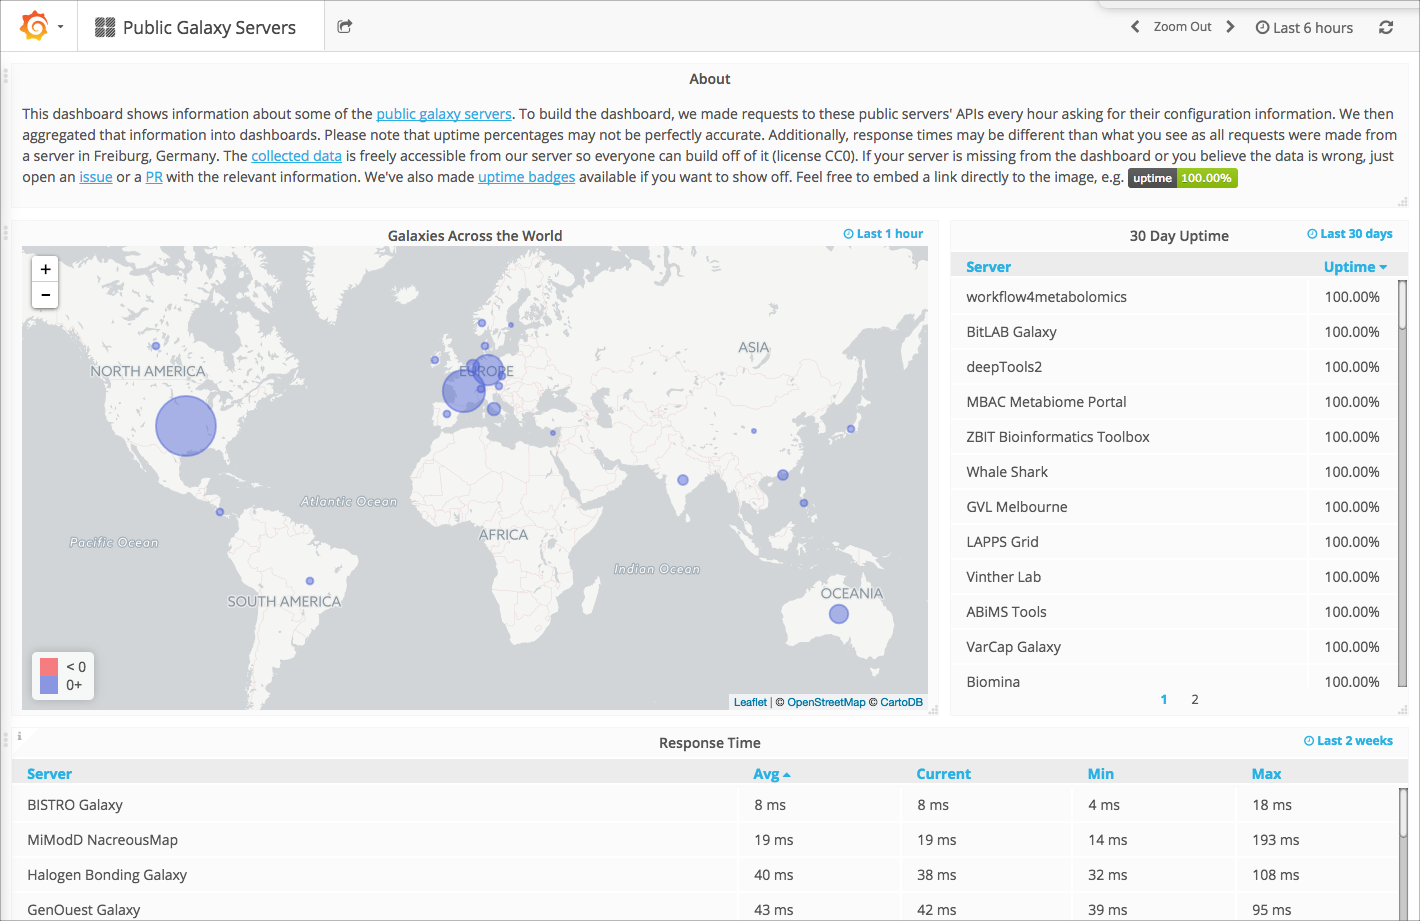Click the blue '0+' legend swatch
The width and height of the screenshot is (1420, 921).
click(x=49, y=685)
